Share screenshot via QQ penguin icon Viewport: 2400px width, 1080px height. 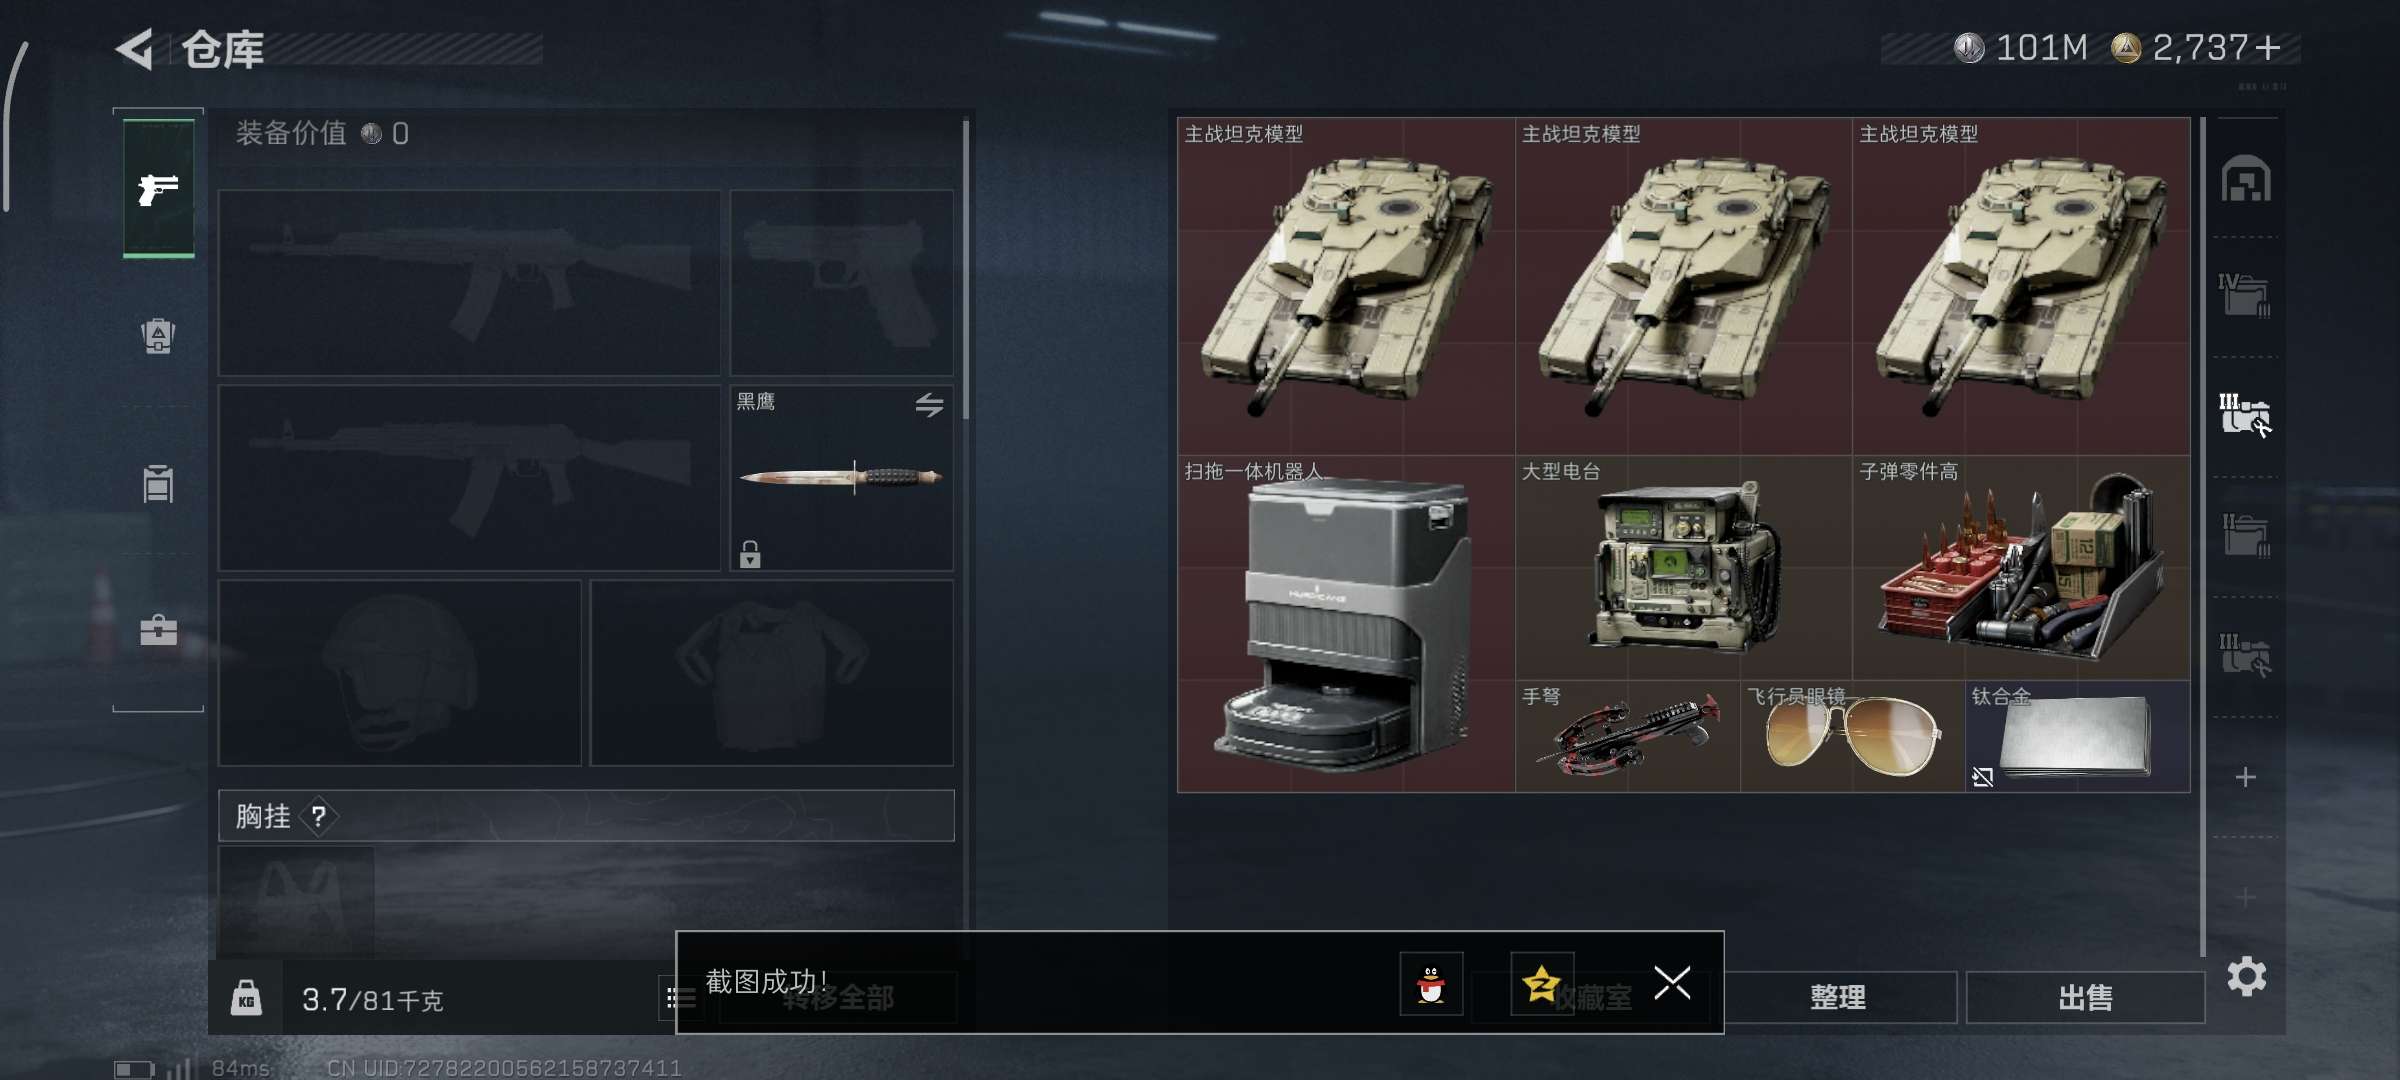point(1431,984)
